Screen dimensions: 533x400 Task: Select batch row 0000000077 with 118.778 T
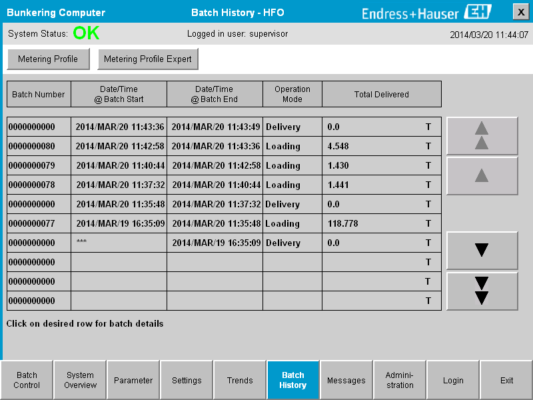(x=224, y=223)
